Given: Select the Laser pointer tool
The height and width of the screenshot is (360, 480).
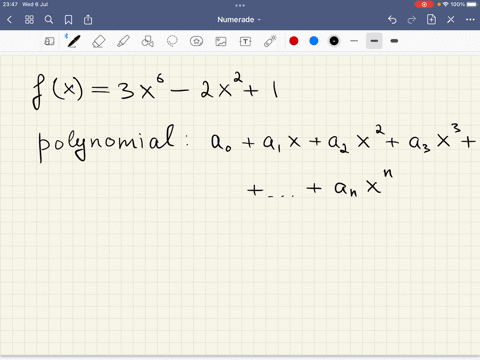Looking at the screenshot, I should point(270,41).
